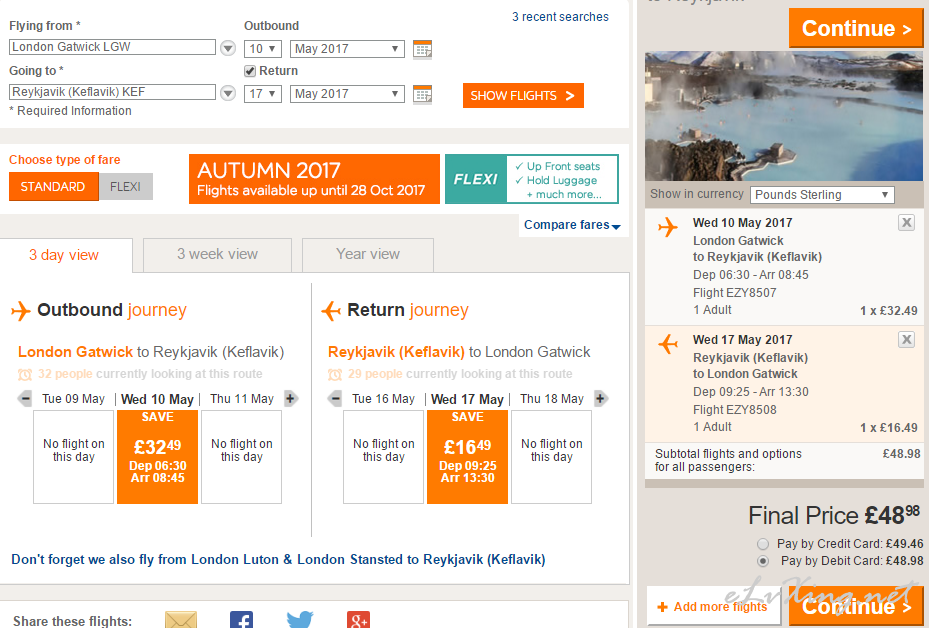Click the clock icon beside 29 people looking
Viewport: 929px width, 628px height.
(335, 374)
